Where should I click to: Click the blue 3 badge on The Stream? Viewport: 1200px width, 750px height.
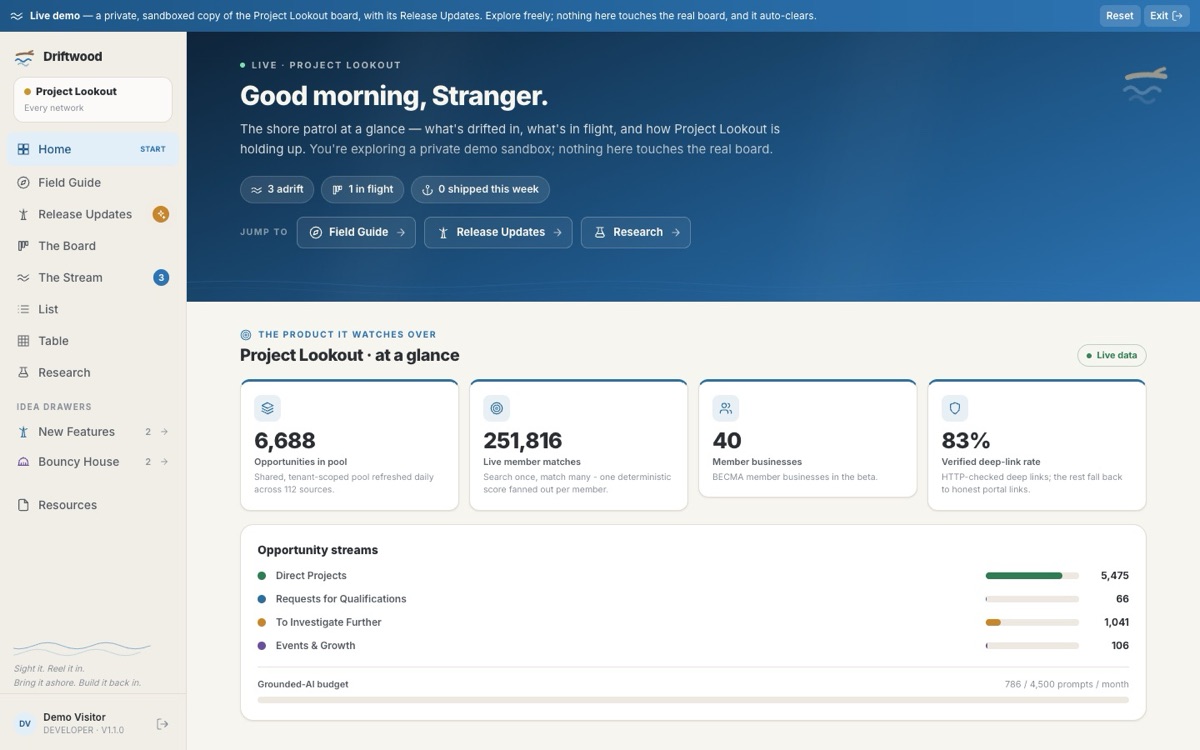(161, 277)
